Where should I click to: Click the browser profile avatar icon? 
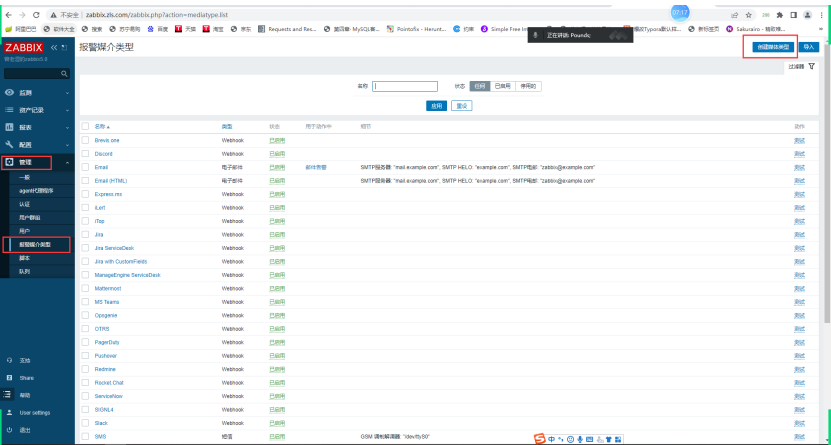point(807,15)
